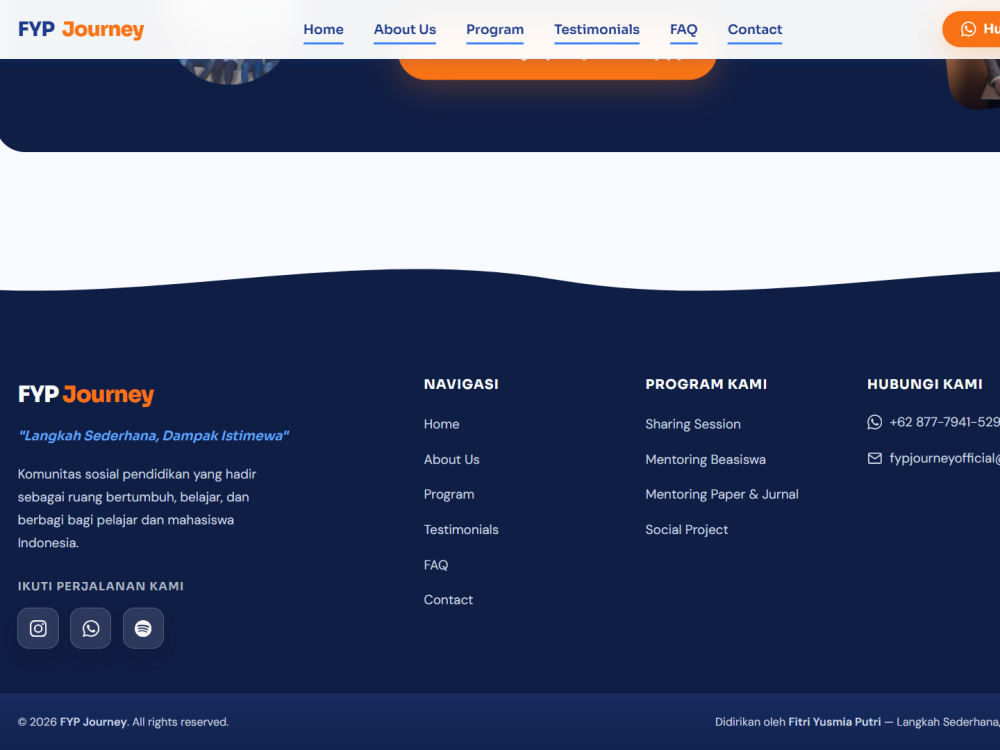Click Program link under Navigasi

449,494
